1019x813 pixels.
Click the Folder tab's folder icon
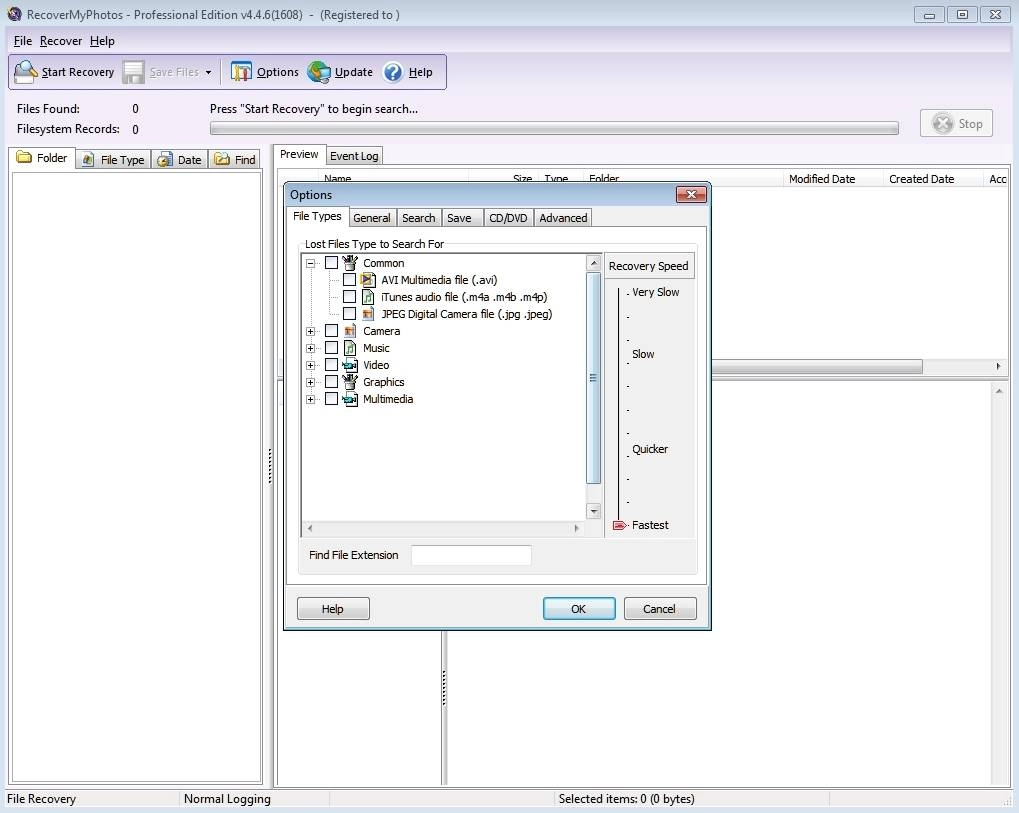[x=24, y=157]
